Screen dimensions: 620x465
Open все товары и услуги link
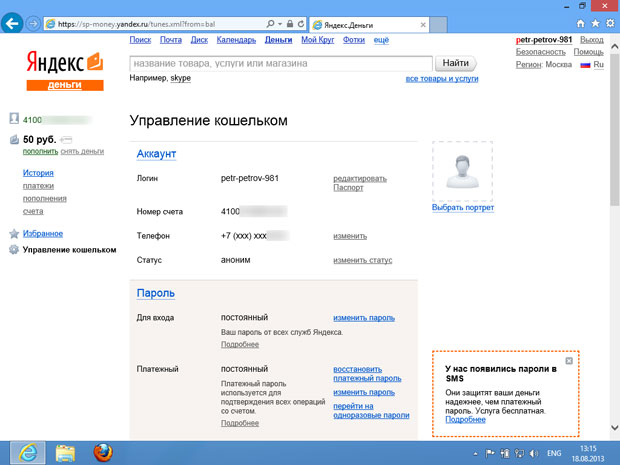442,79
